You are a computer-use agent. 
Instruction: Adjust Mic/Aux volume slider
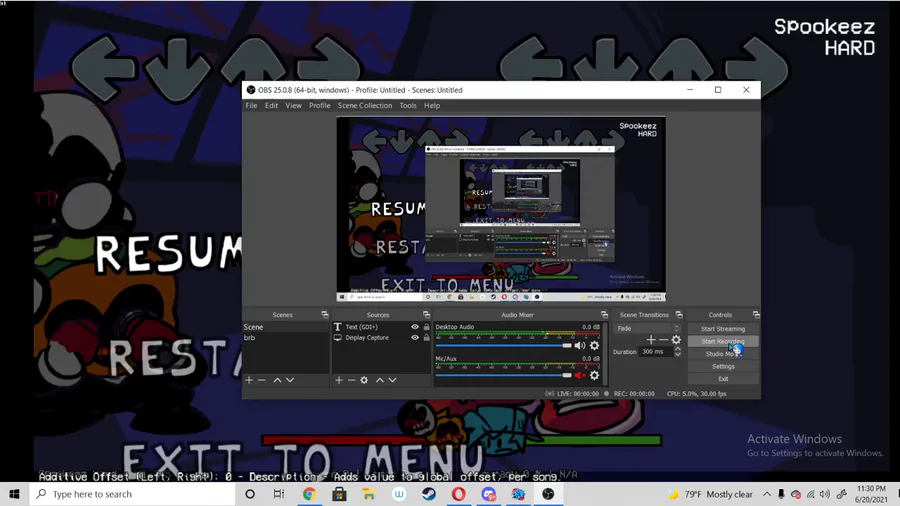click(x=503, y=375)
